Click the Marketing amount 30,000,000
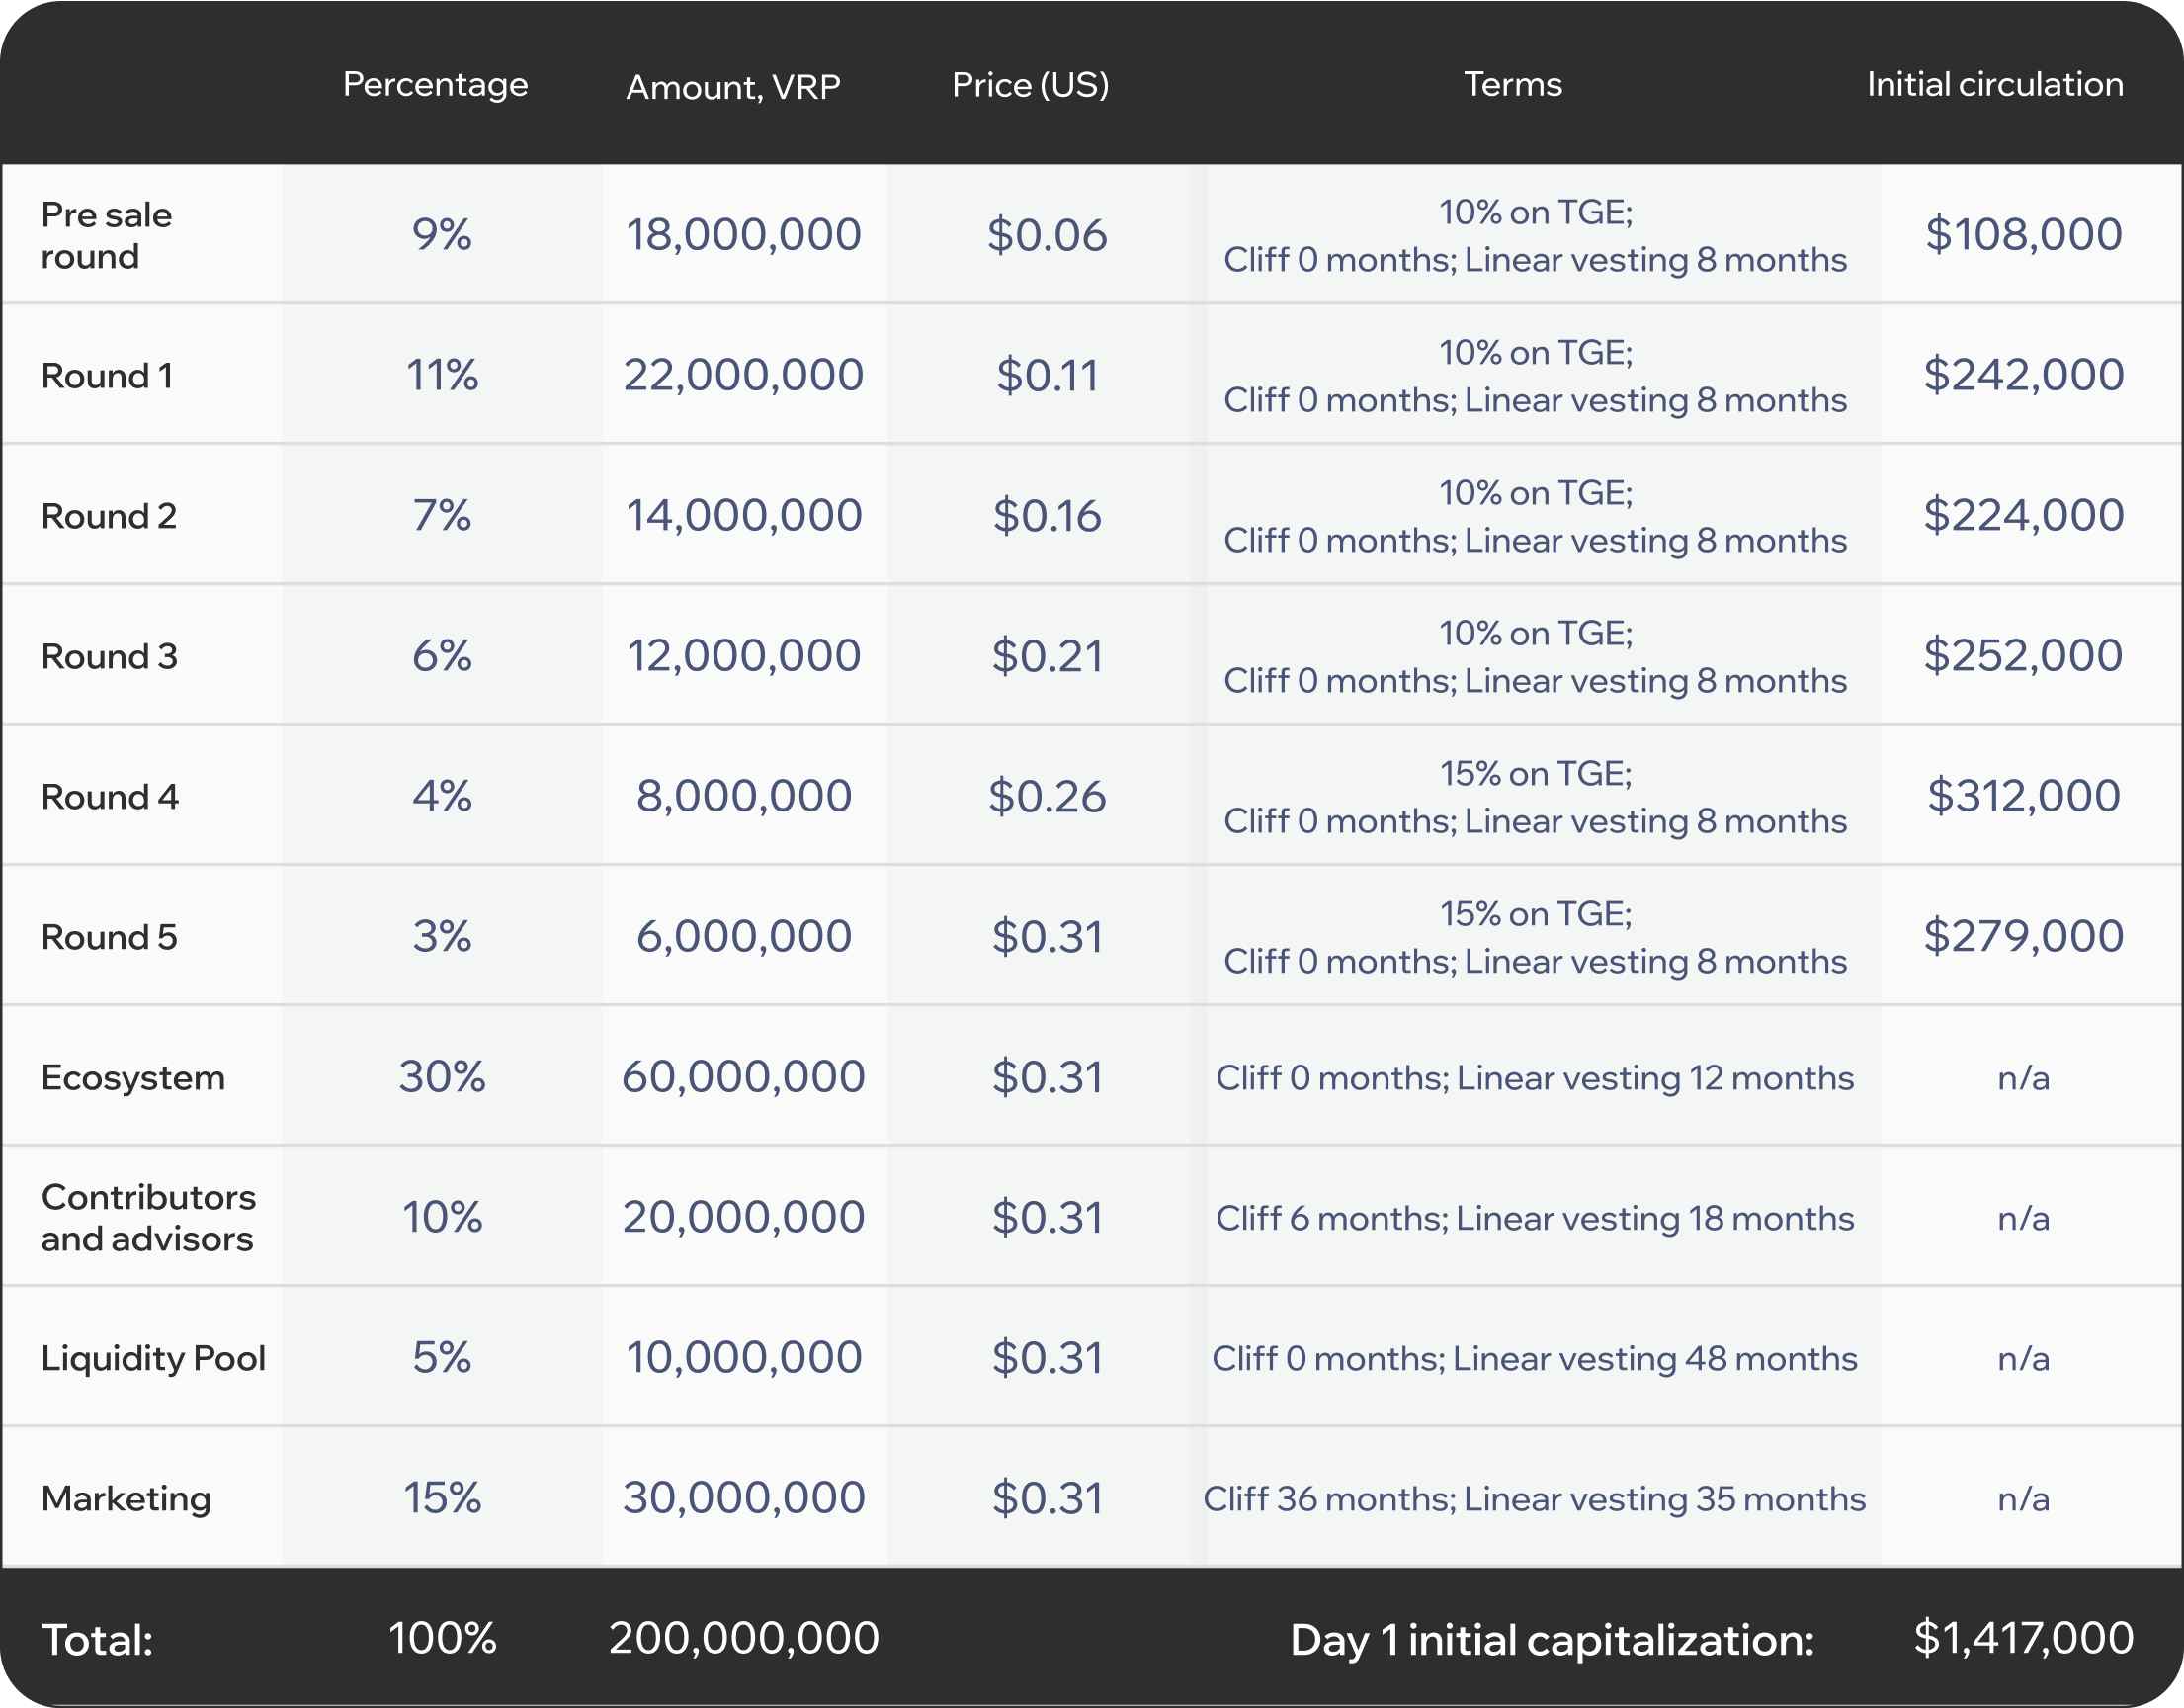 pyautogui.click(x=743, y=1498)
